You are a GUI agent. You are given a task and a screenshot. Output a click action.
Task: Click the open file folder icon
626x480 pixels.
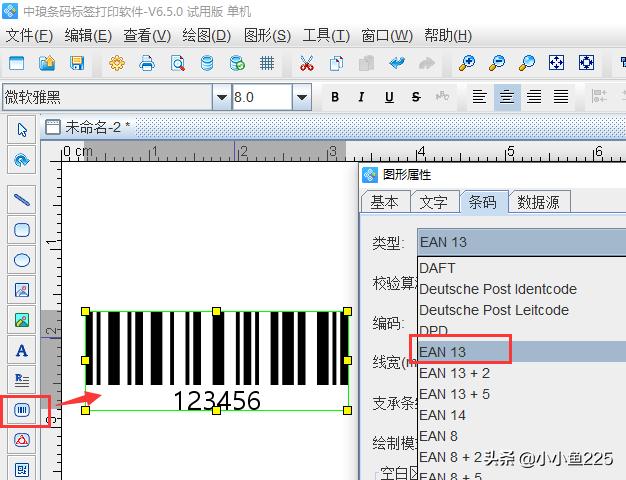[47, 63]
